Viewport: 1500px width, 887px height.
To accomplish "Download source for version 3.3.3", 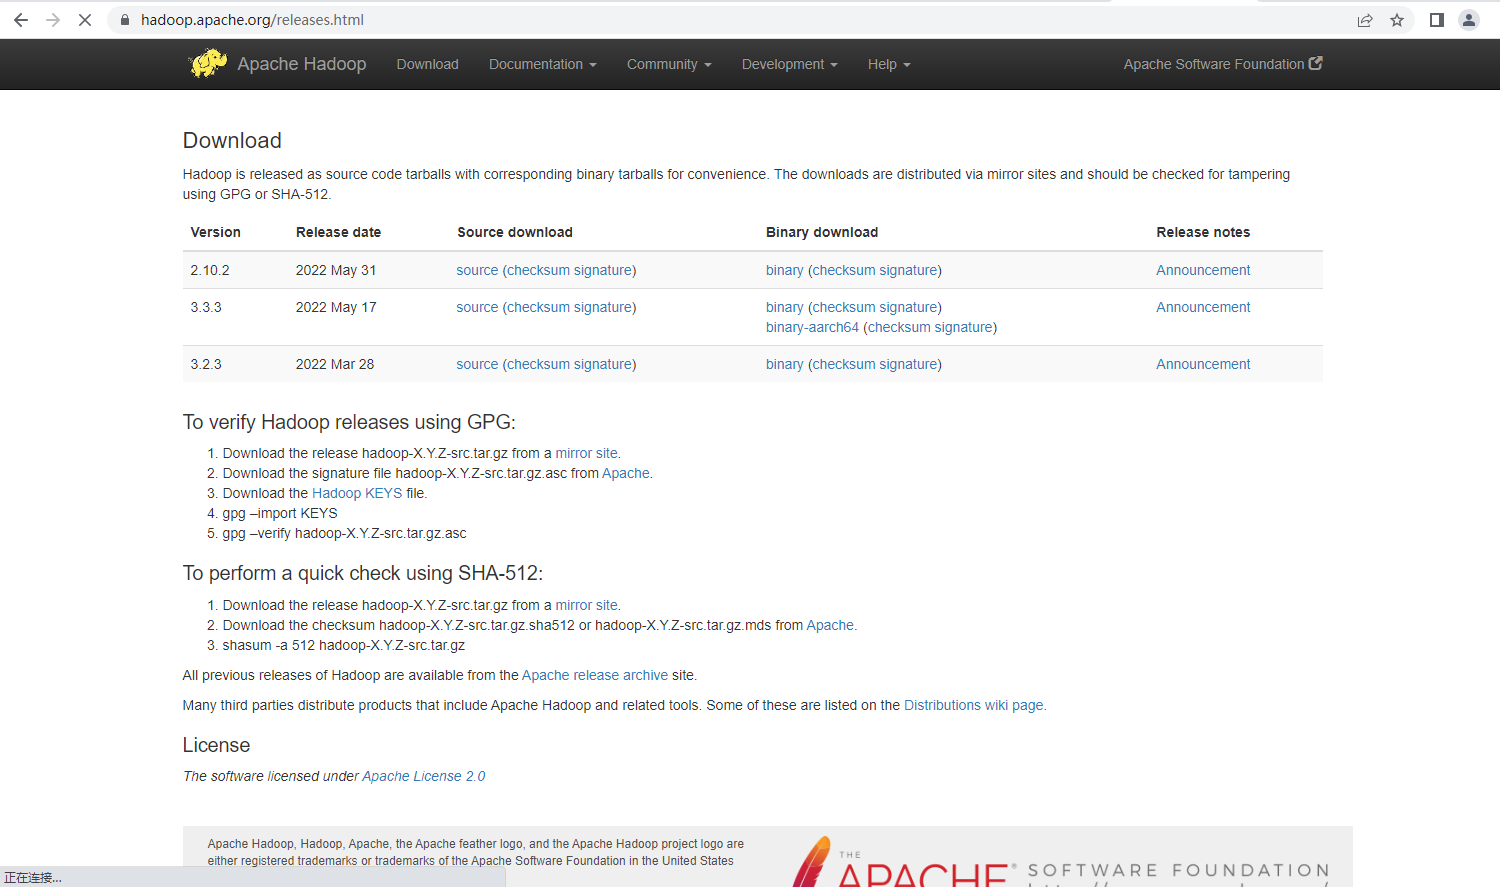I will click(477, 307).
